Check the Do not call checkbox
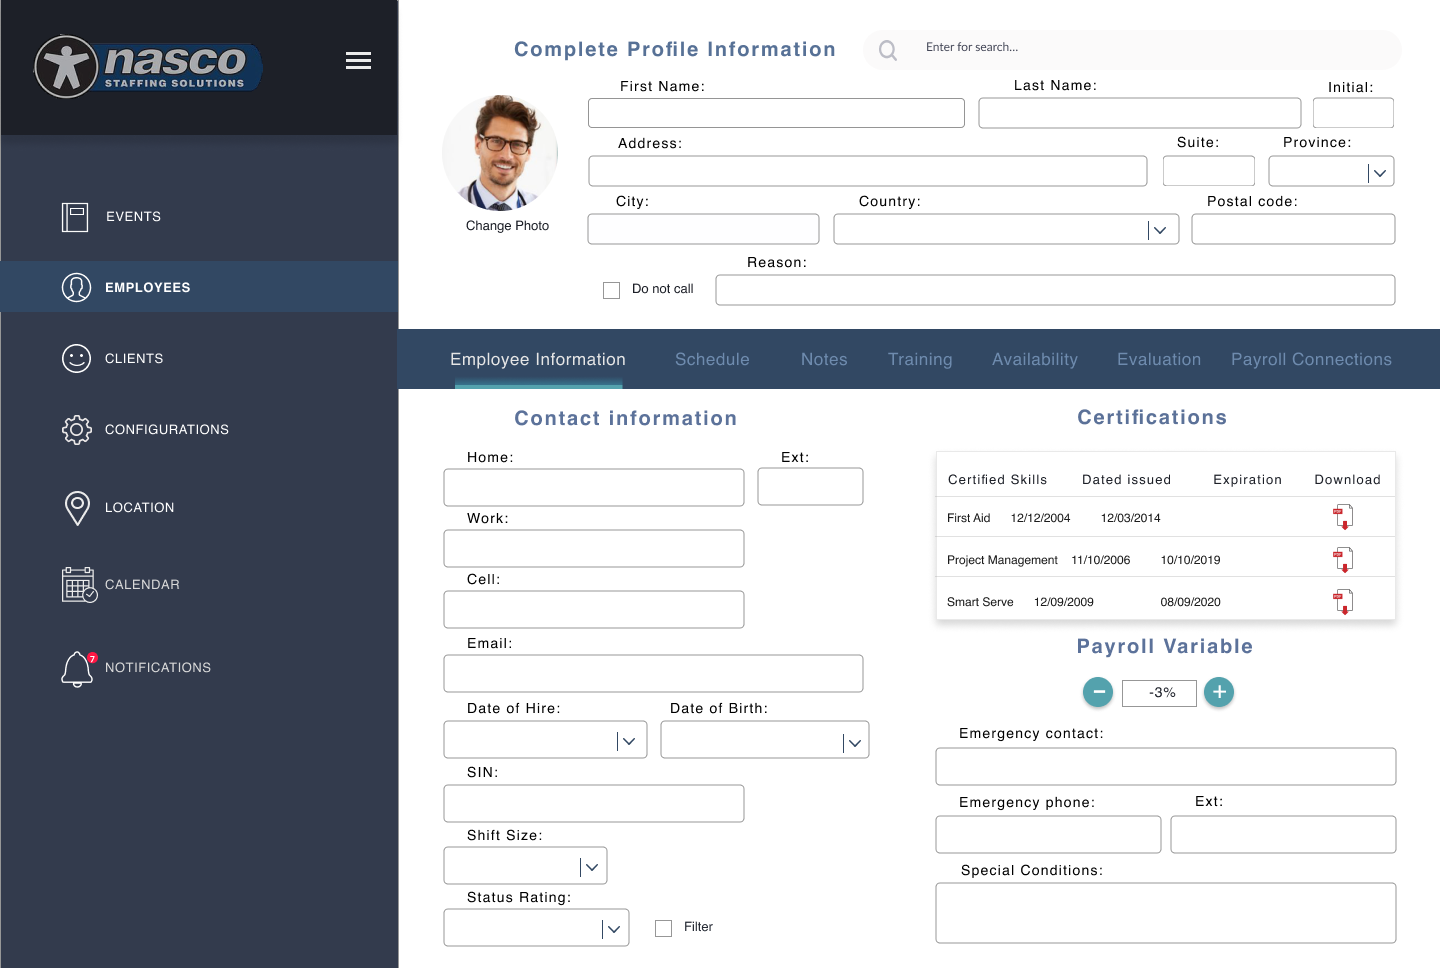The width and height of the screenshot is (1440, 968). tap(611, 289)
